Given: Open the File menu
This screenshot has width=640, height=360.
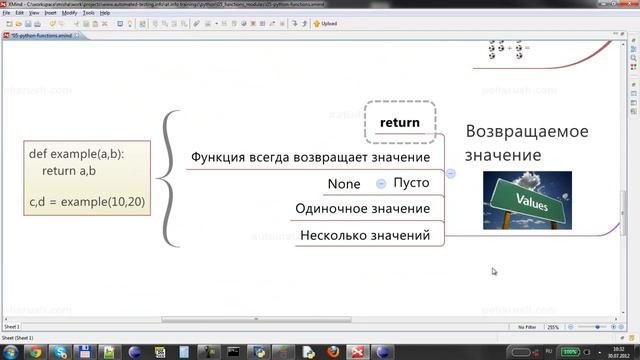Looking at the screenshot, I should coord(6,13).
